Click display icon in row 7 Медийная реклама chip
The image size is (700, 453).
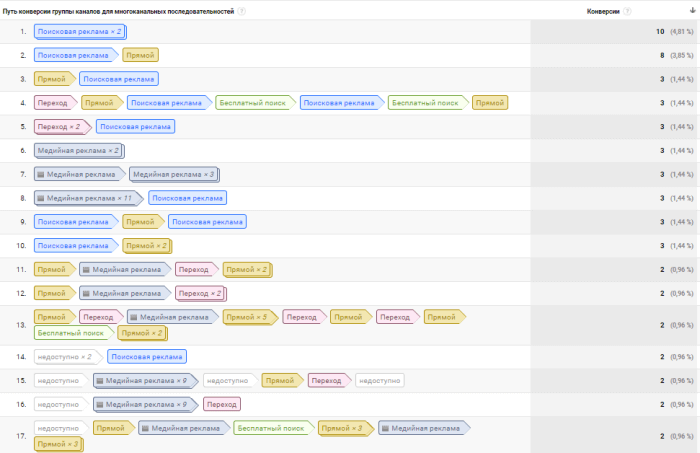(x=41, y=175)
